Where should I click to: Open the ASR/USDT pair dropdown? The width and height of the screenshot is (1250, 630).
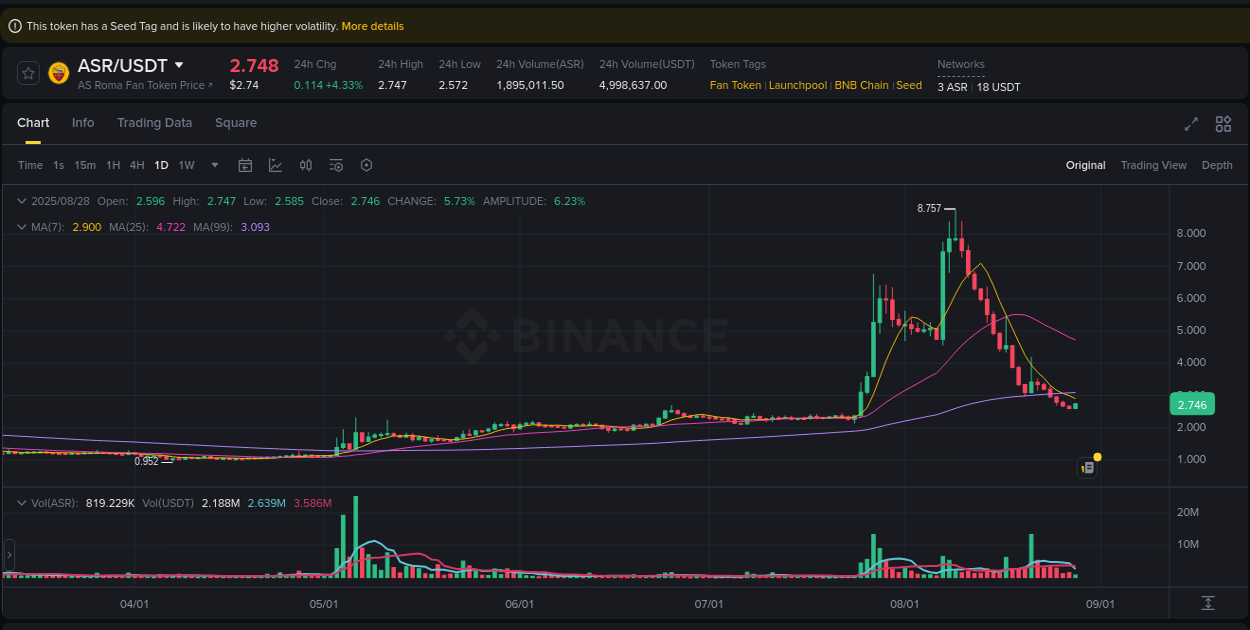[179, 64]
